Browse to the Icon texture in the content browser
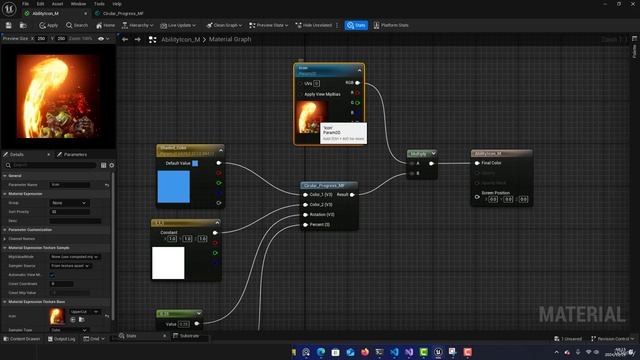The width and height of the screenshot is (640, 360). (x=81, y=320)
